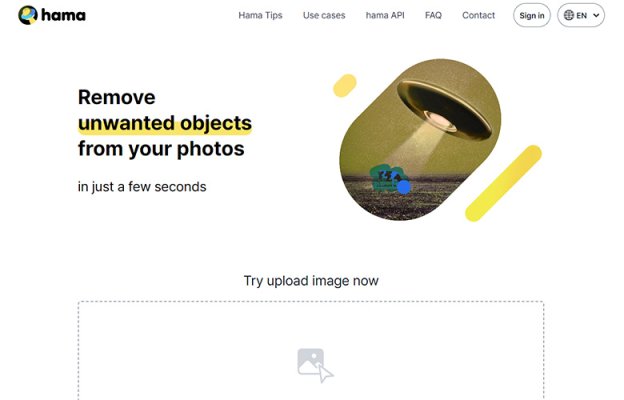Open the Use cases menu item
This screenshot has width=624, height=400.
324,16
